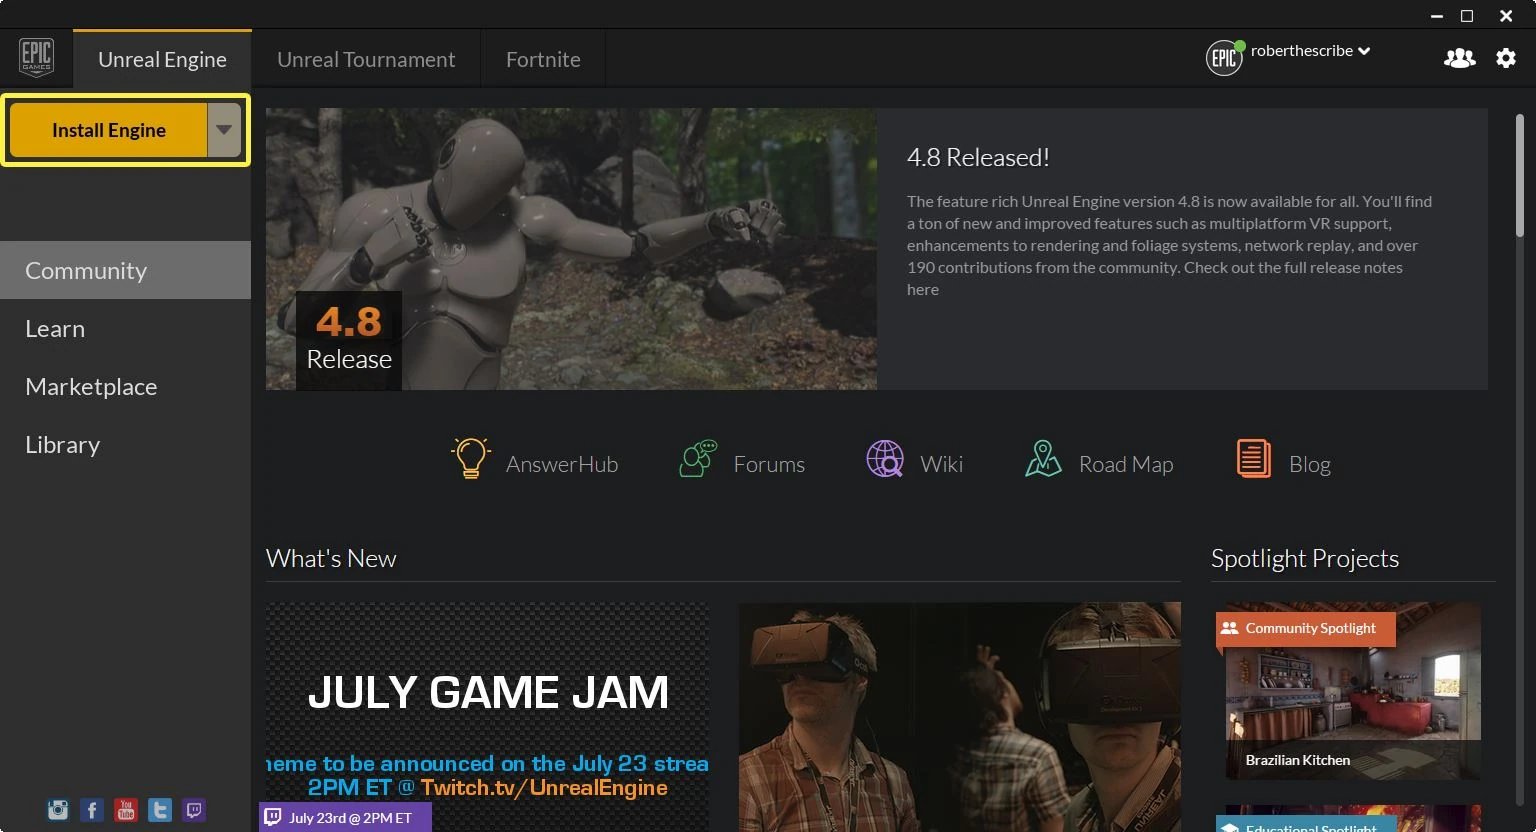Screen dimensions: 1536x832
Task: Open the Wiki globe icon
Action: coord(885,459)
